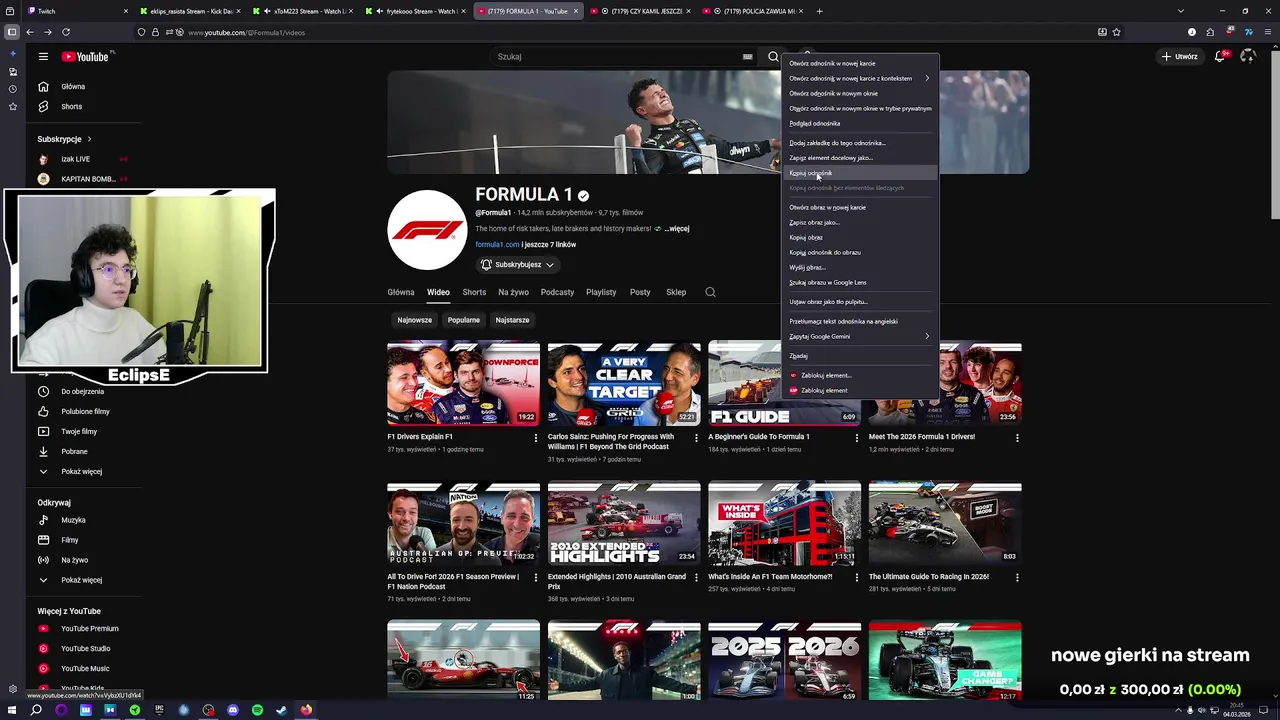Click the page vertical scrollbar
Image resolution: width=1280 pixels, height=720 pixels.
tap(1274, 135)
